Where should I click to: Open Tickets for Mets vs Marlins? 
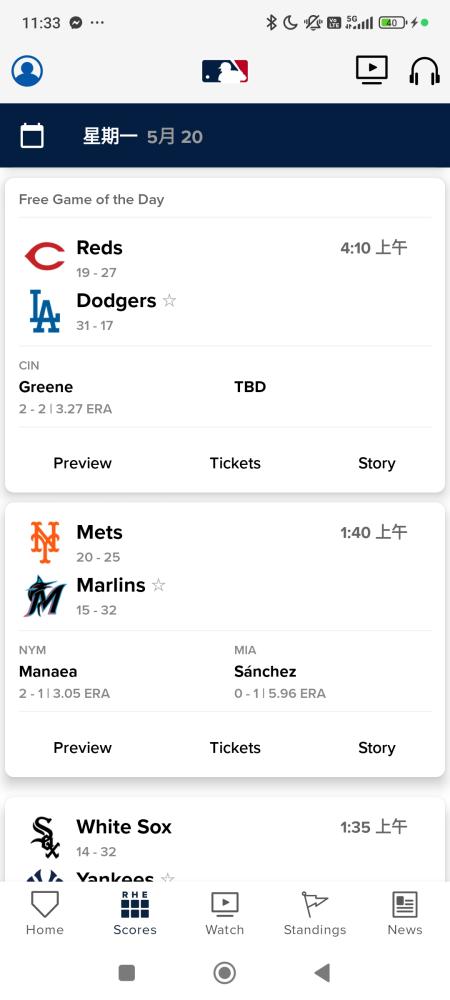point(235,747)
